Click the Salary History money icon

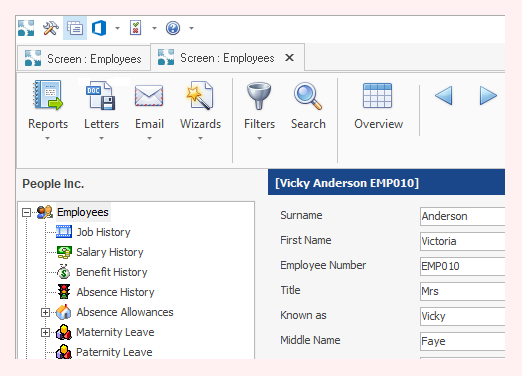pyautogui.click(x=64, y=252)
